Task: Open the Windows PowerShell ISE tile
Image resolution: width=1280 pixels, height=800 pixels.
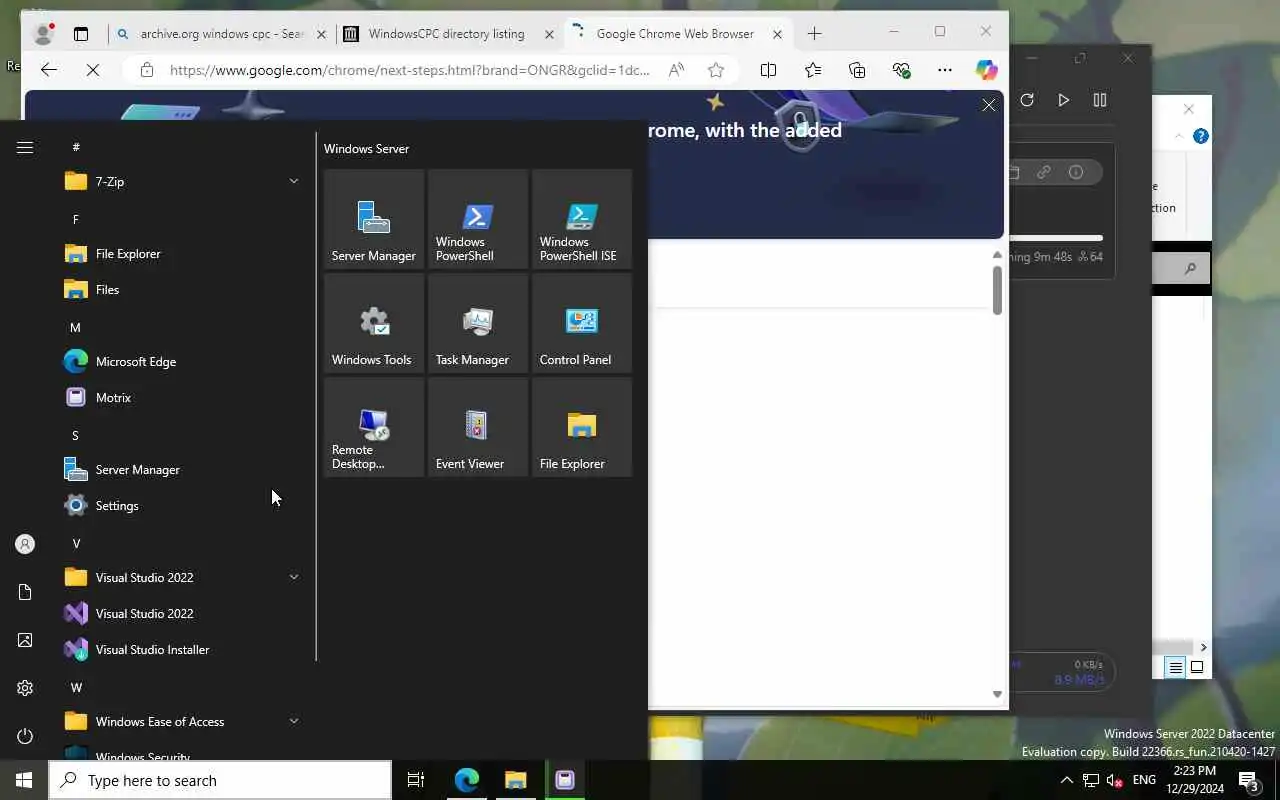Action: click(x=582, y=219)
